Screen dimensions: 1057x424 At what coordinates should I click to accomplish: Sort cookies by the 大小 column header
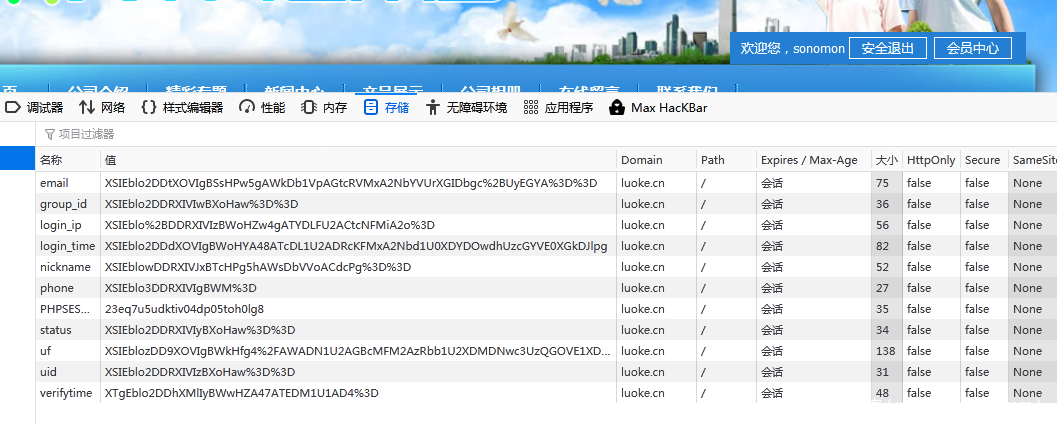[x=886, y=160]
